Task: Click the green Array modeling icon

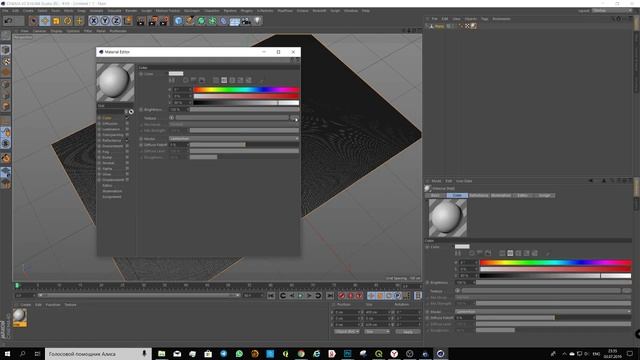Action: click(212, 21)
